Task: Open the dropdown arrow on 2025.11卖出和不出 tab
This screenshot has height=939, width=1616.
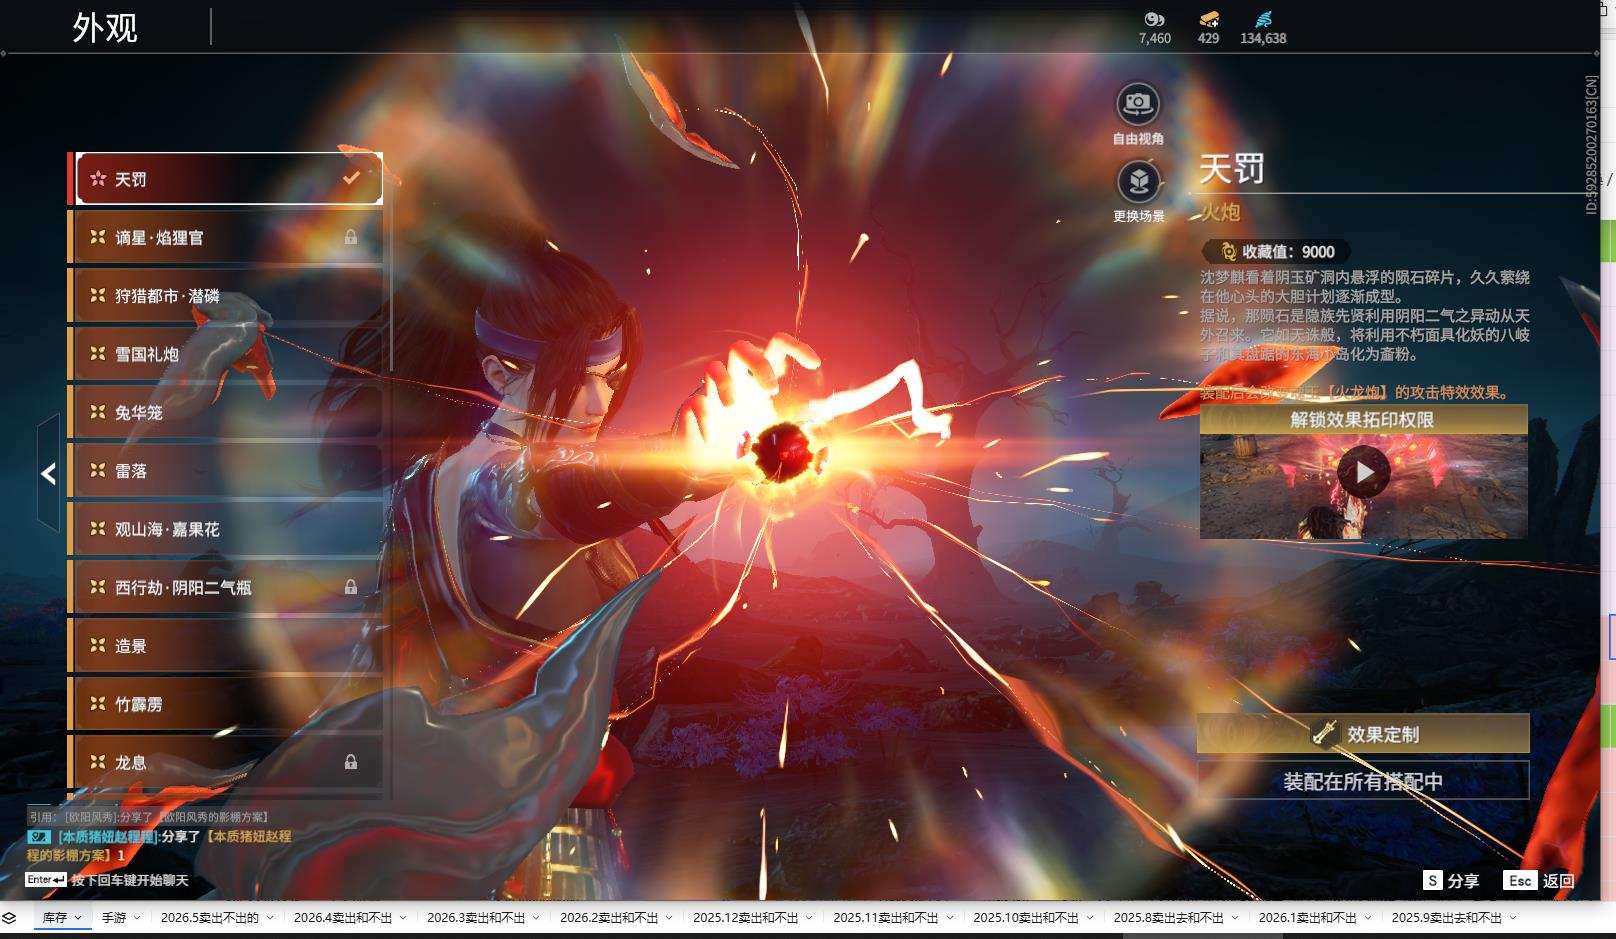Action: [x=950, y=918]
